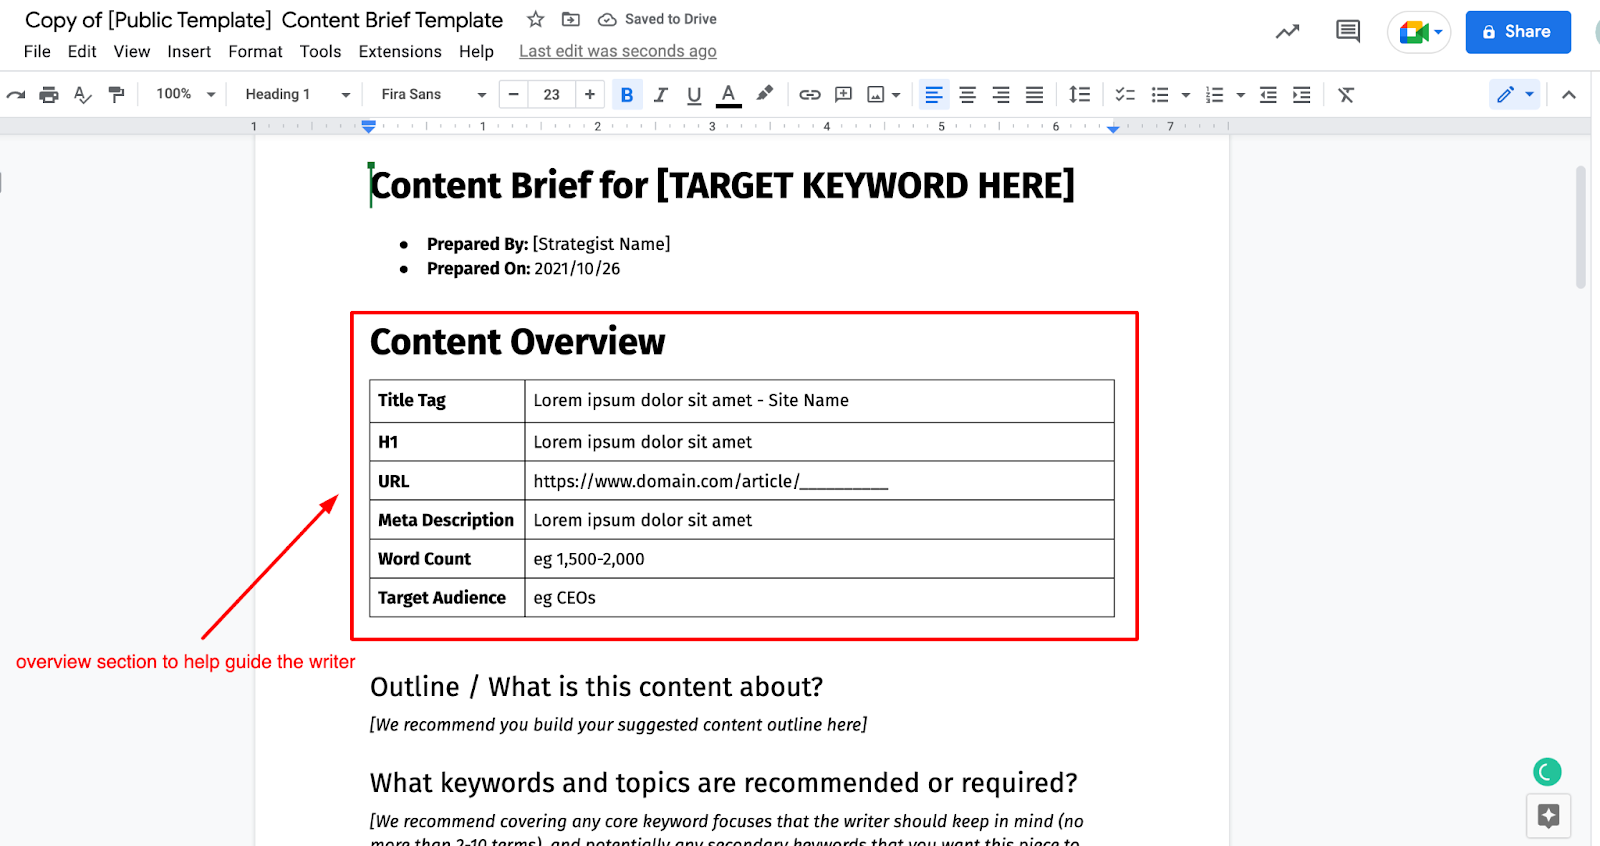The width and height of the screenshot is (1600, 846).
Task: Click the redo arrow icon
Action: pyautogui.click(x=16, y=95)
